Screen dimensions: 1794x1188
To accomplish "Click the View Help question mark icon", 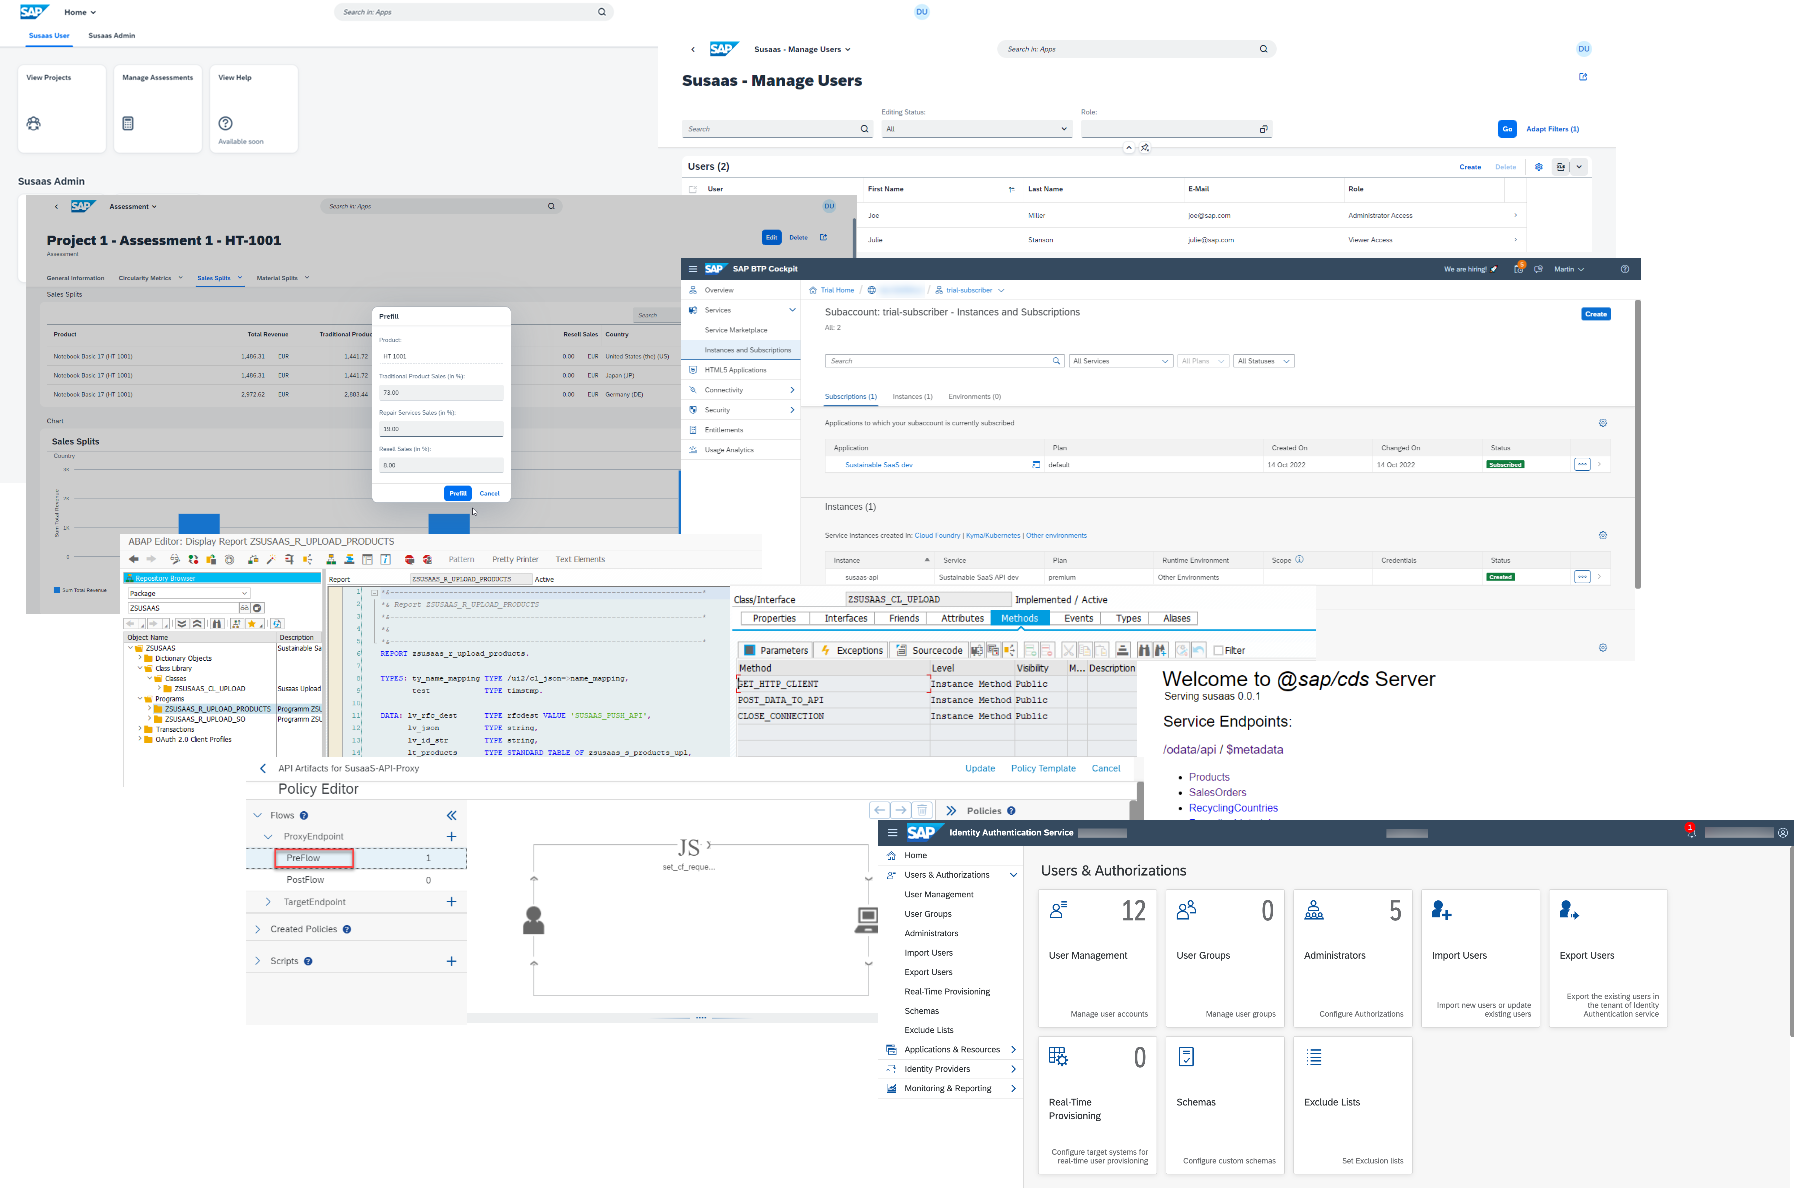I will pos(226,123).
